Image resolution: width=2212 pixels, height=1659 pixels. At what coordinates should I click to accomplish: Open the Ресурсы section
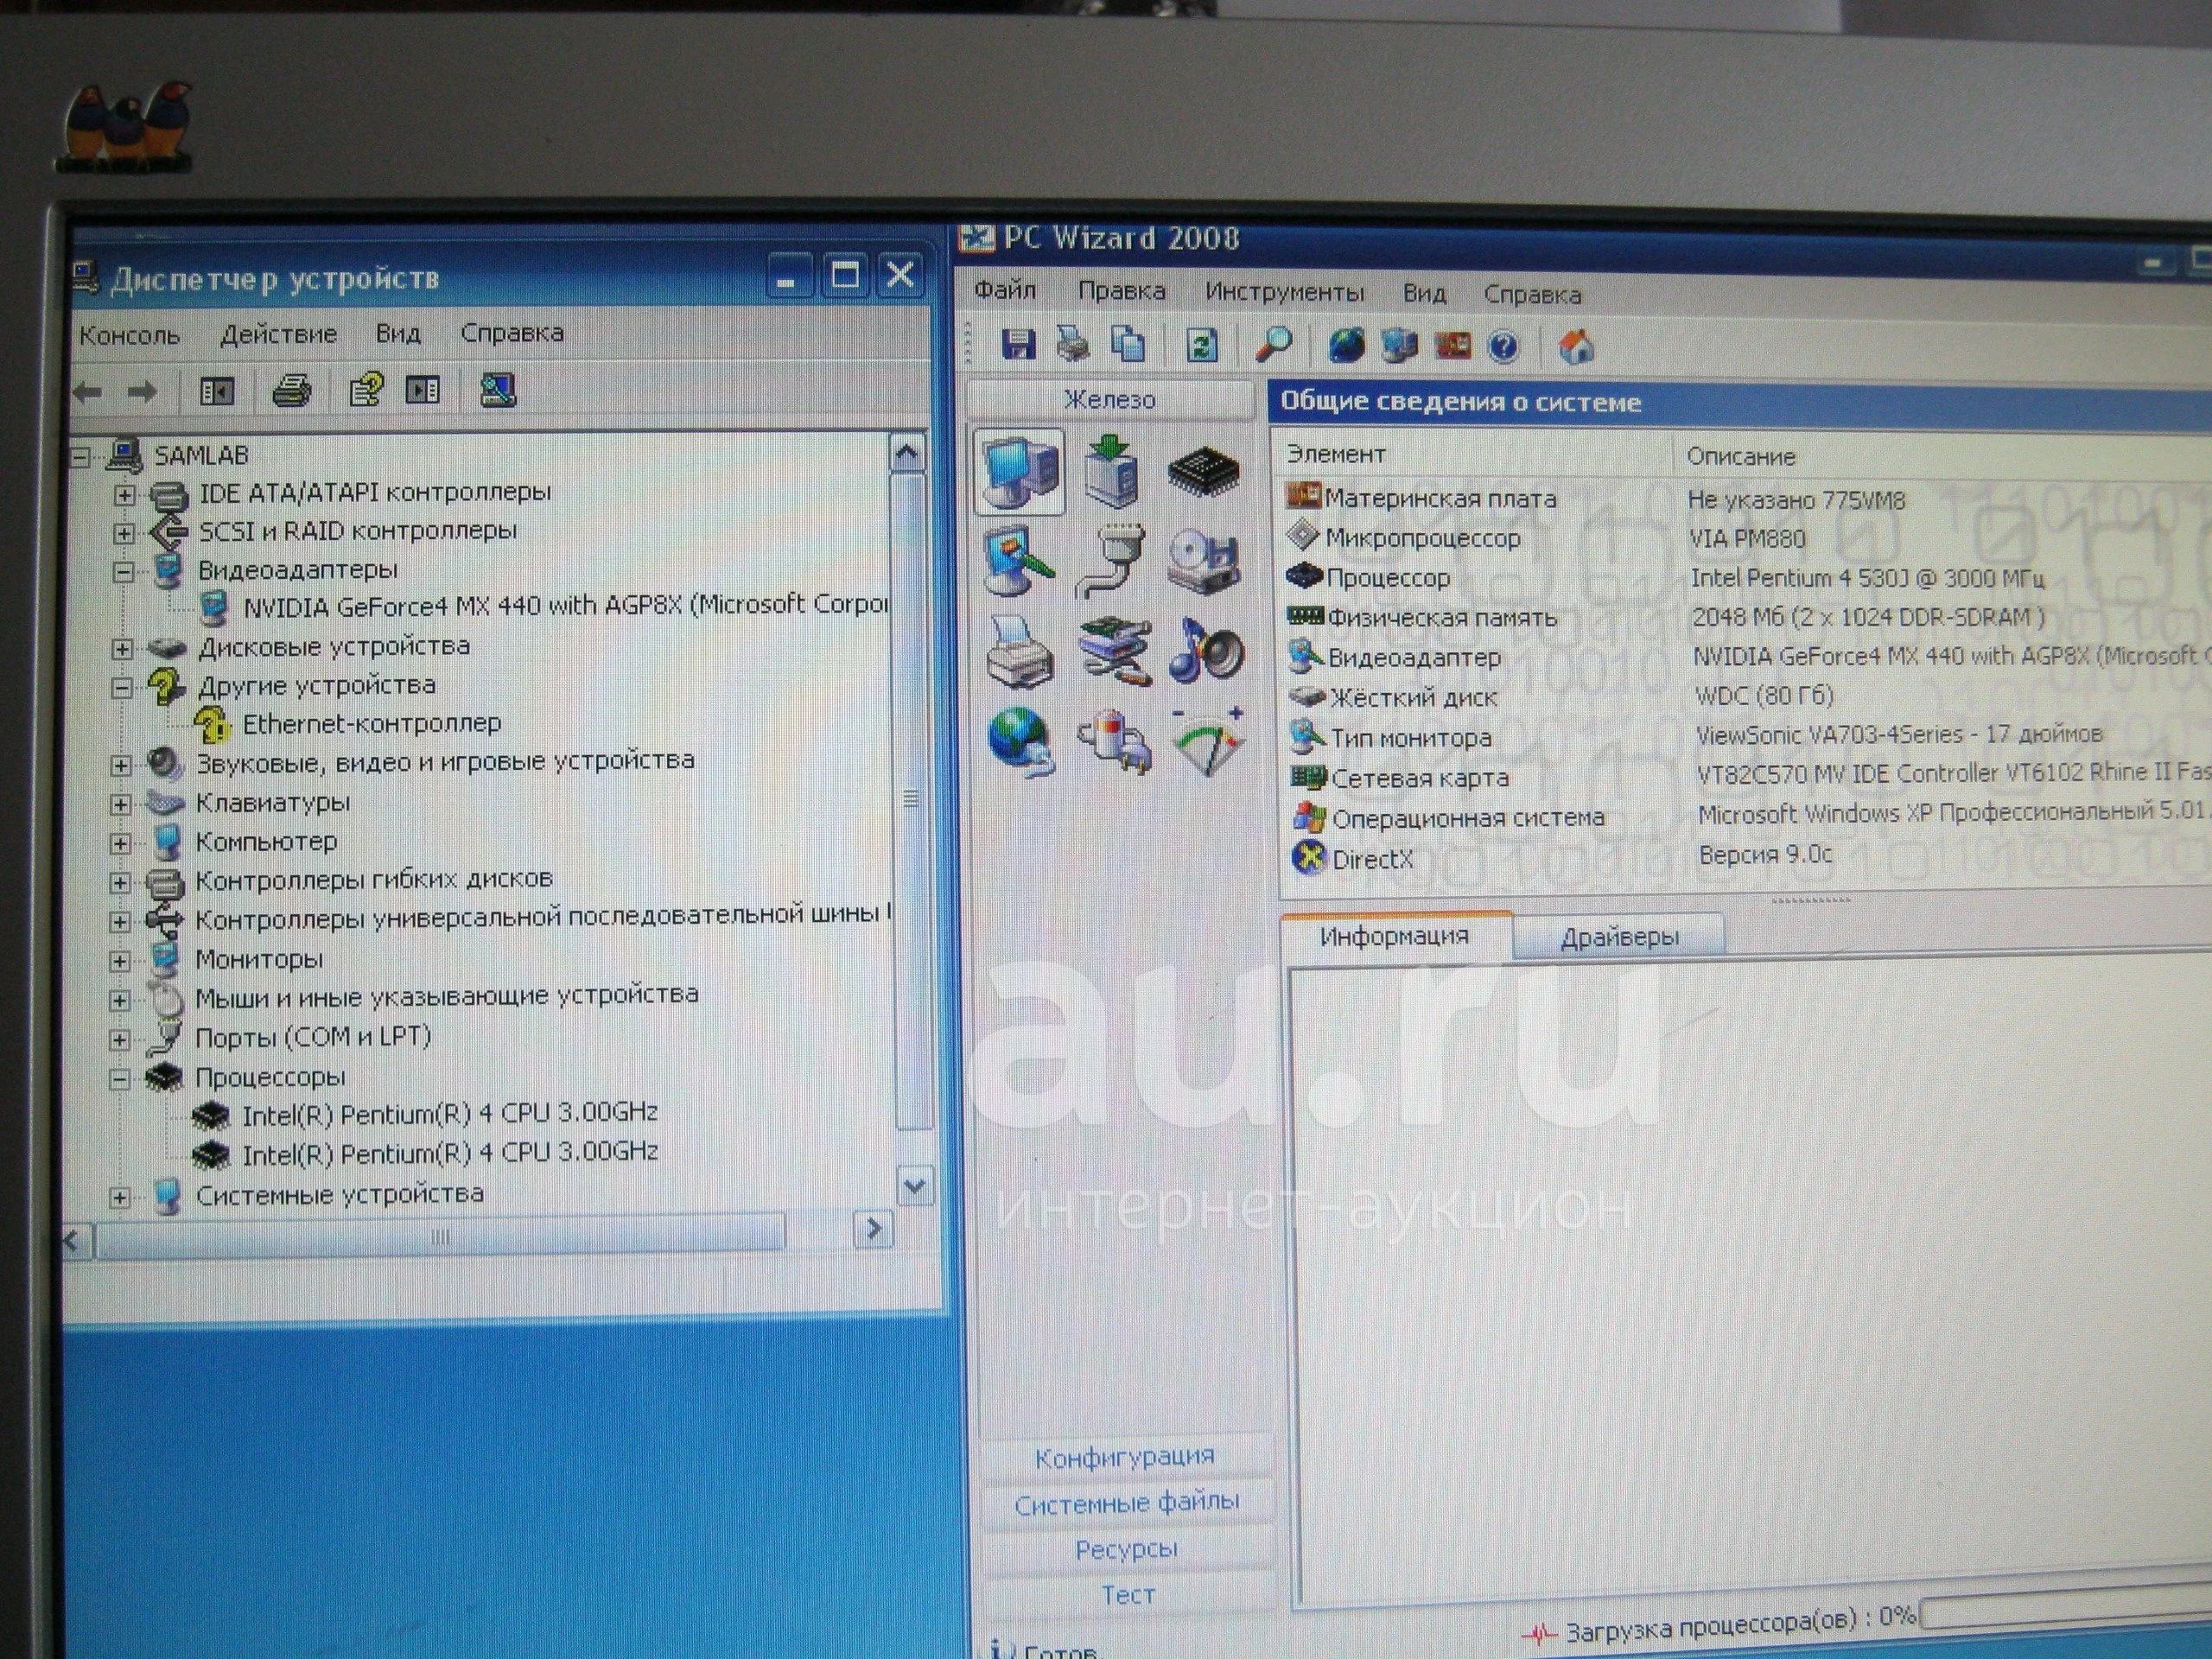click(x=1126, y=1549)
